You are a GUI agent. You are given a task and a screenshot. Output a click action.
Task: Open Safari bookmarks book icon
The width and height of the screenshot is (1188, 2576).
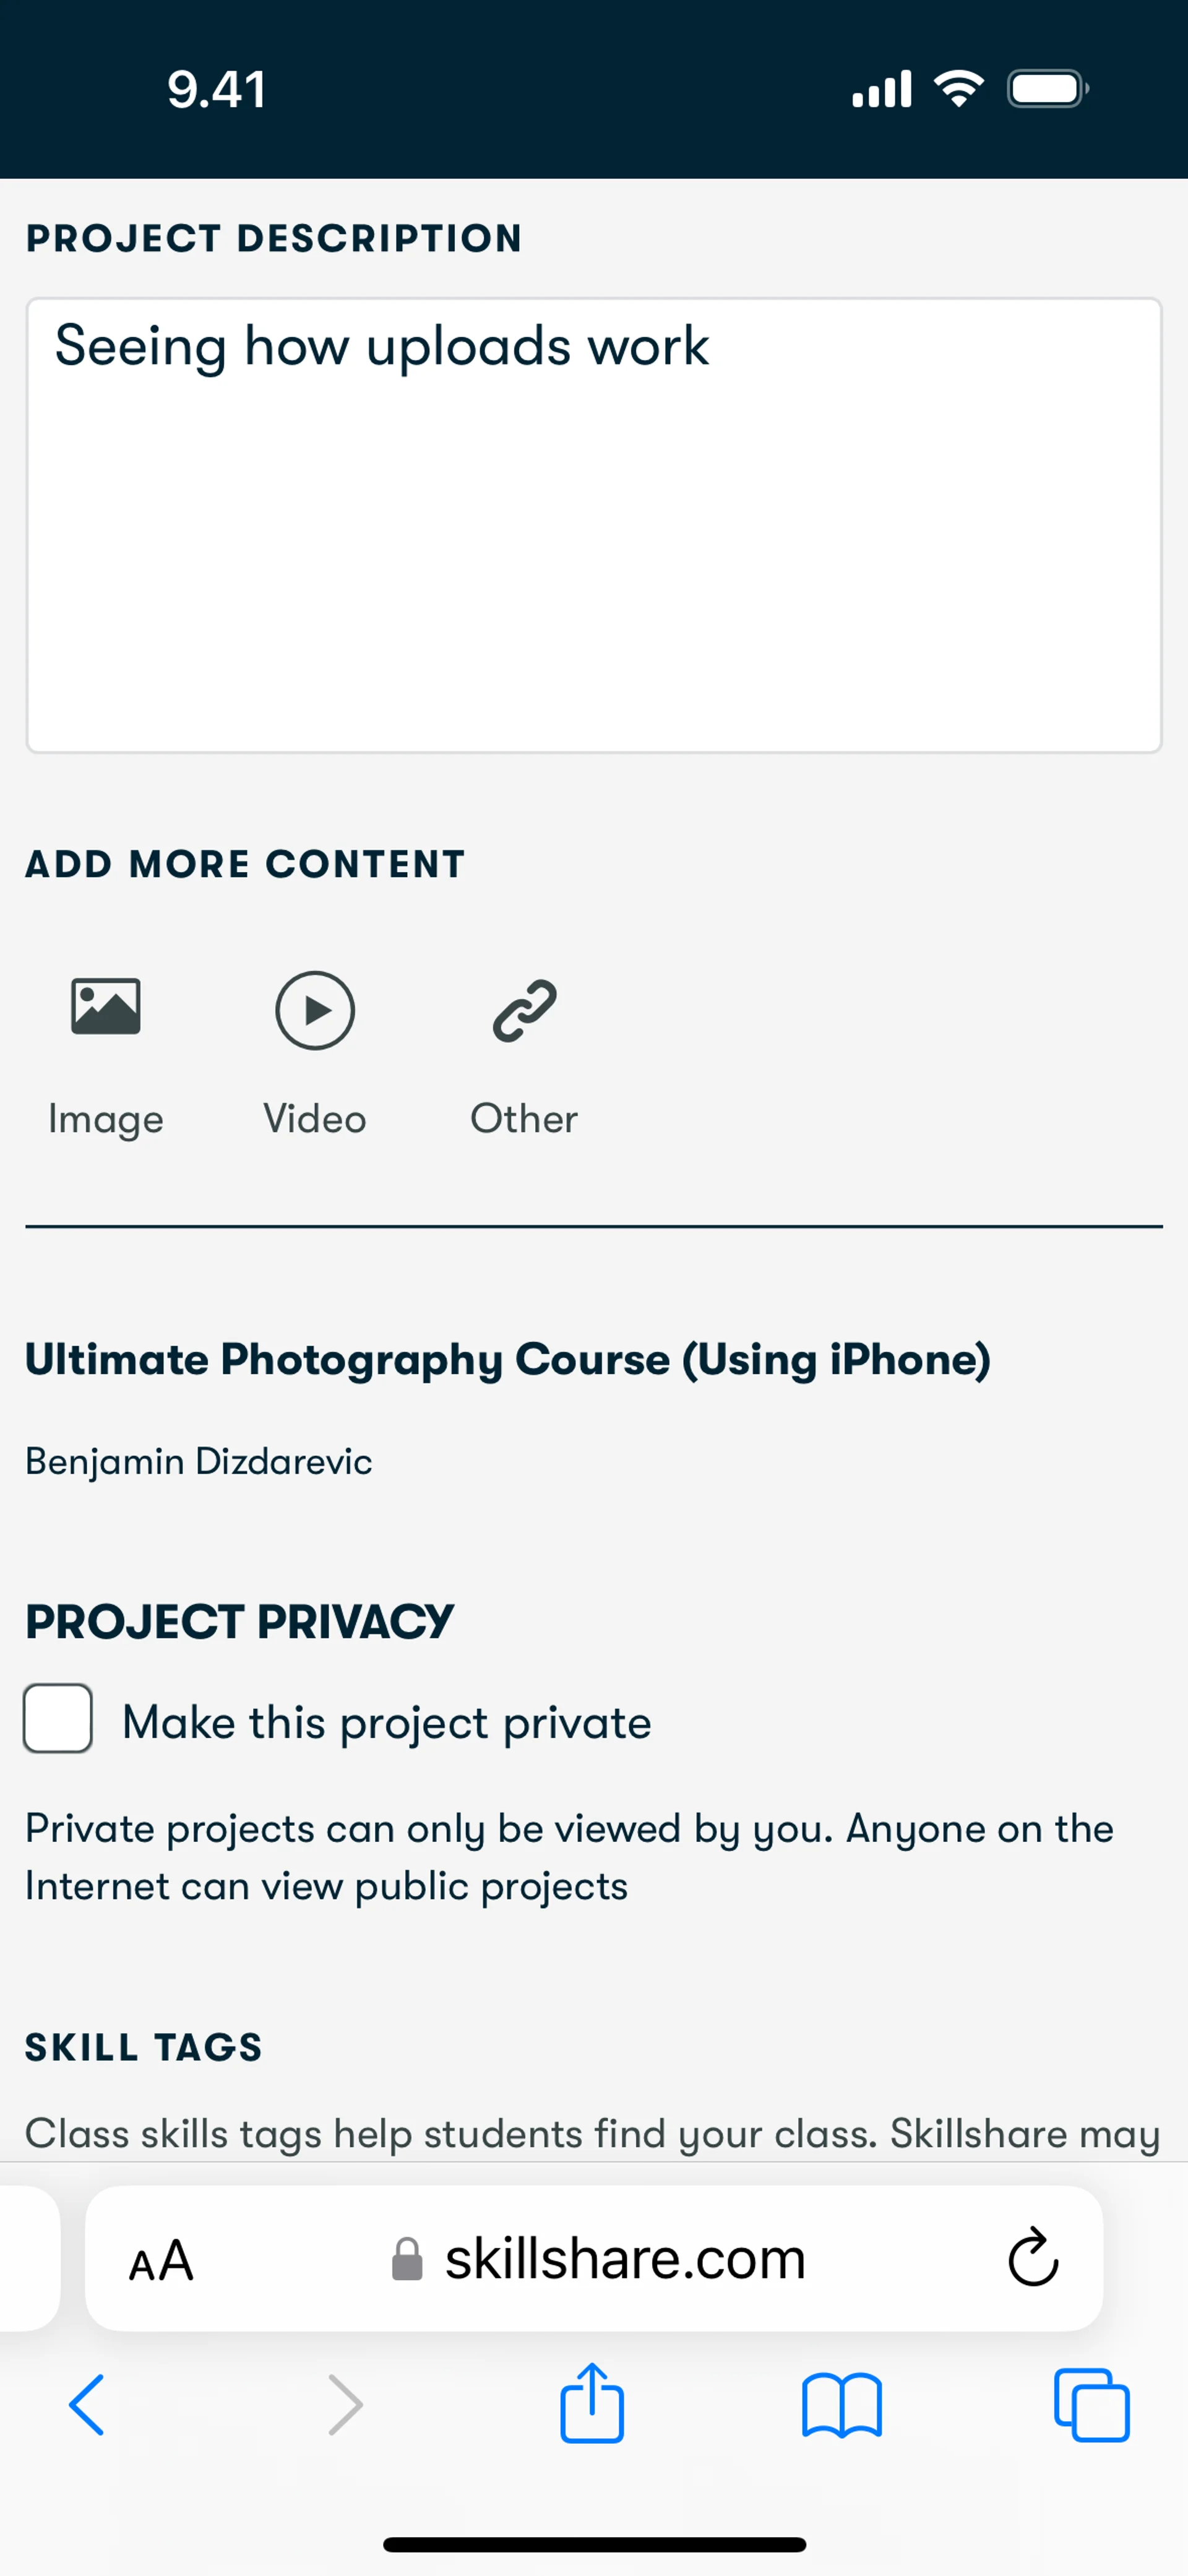tap(841, 2404)
